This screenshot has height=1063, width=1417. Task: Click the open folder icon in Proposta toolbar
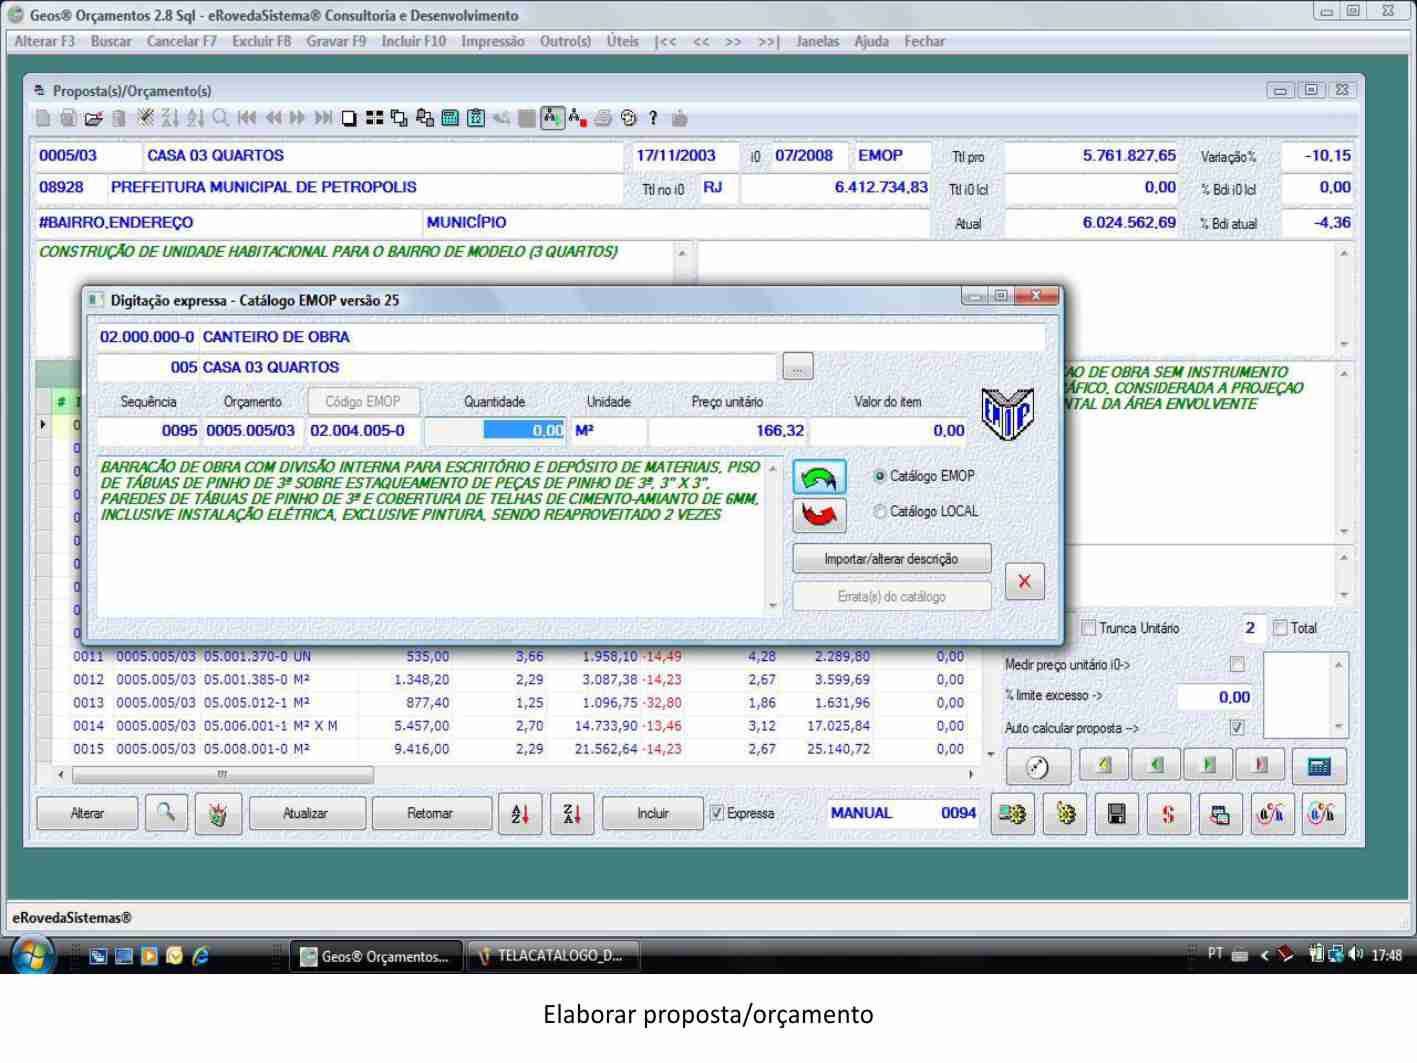click(93, 118)
